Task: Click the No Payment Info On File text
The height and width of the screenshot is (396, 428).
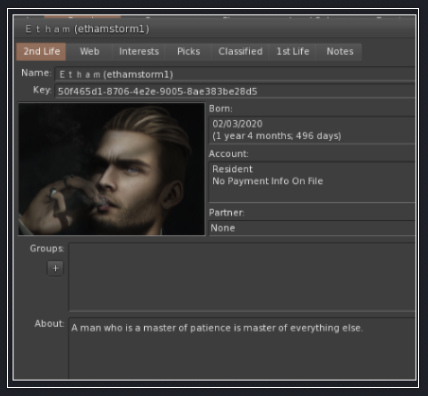Action: coord(268,181)
